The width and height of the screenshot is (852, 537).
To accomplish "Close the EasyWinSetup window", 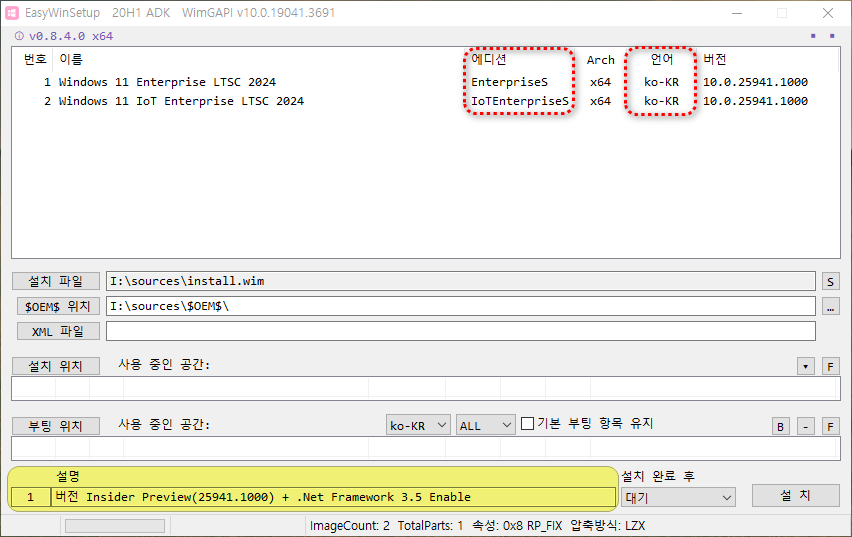I will tap(828, 13).
